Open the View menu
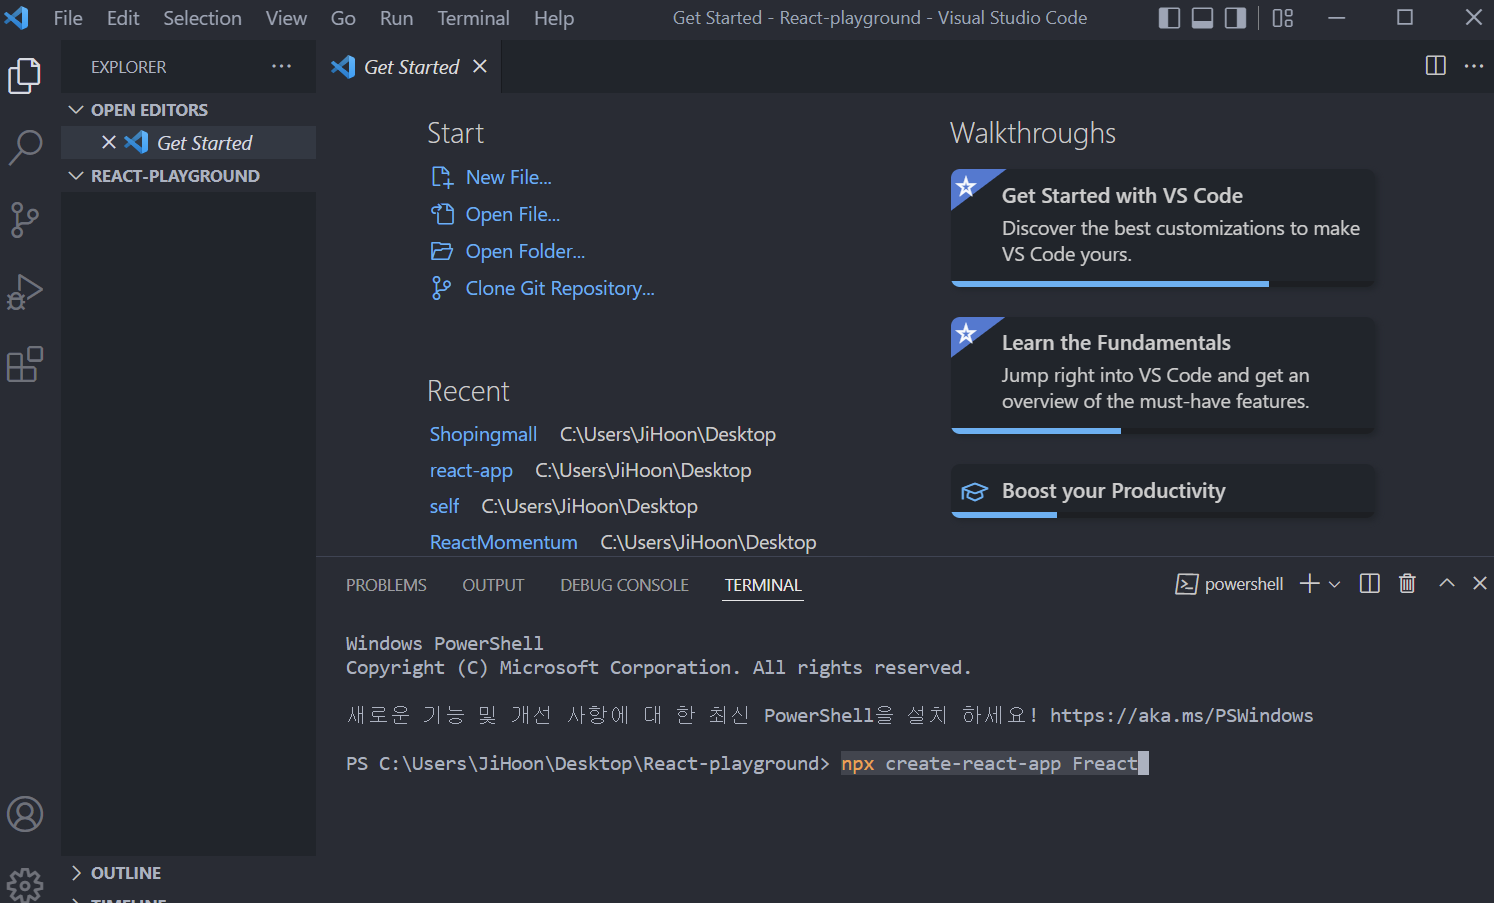The image size is (1494, 903). (x=286, y=18)
